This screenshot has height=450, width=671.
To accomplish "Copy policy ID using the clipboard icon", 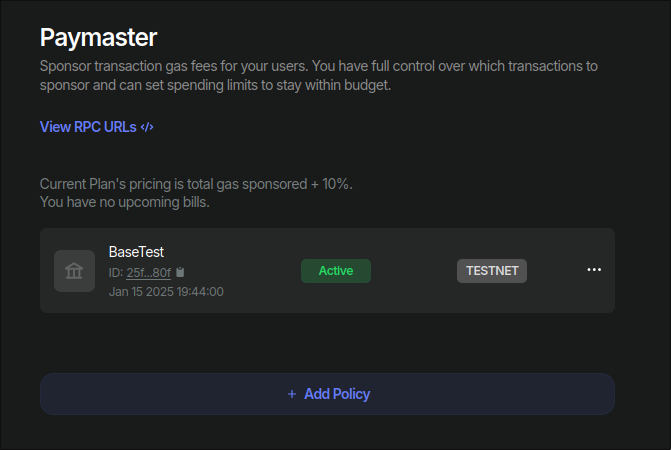I will (x=180, y=272).
